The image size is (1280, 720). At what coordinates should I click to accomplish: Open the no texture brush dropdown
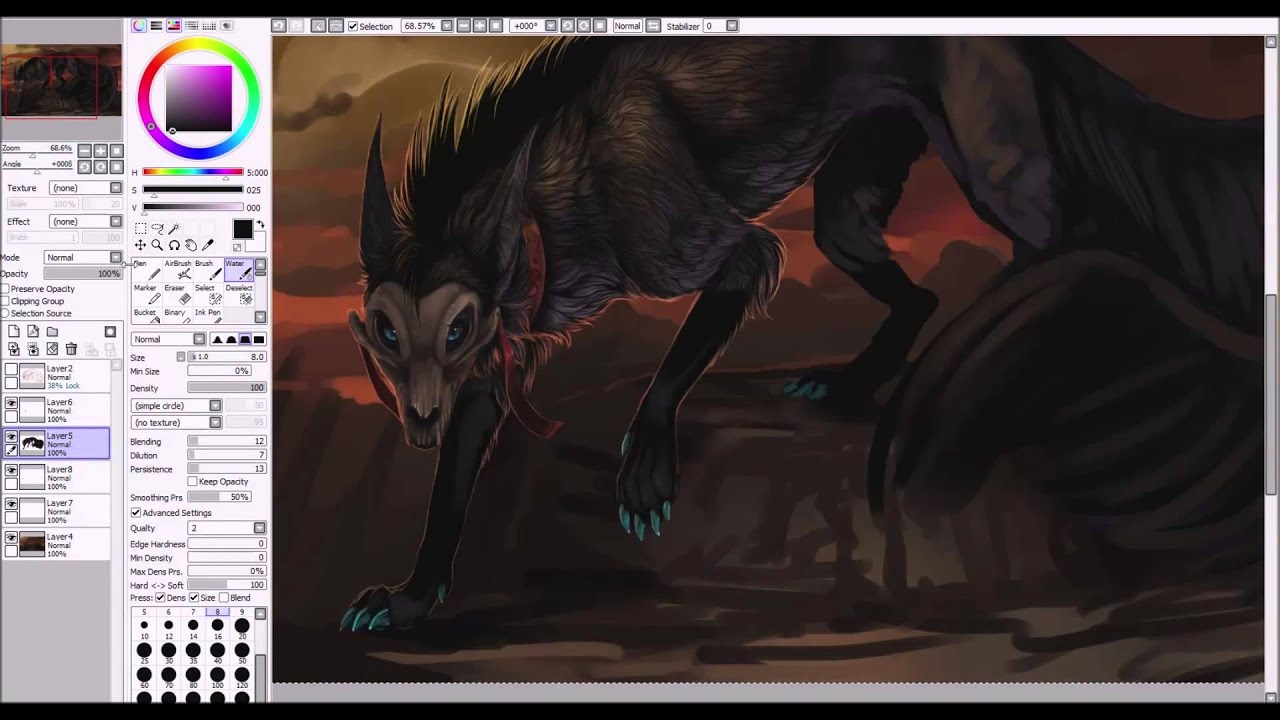click(176, 423)
